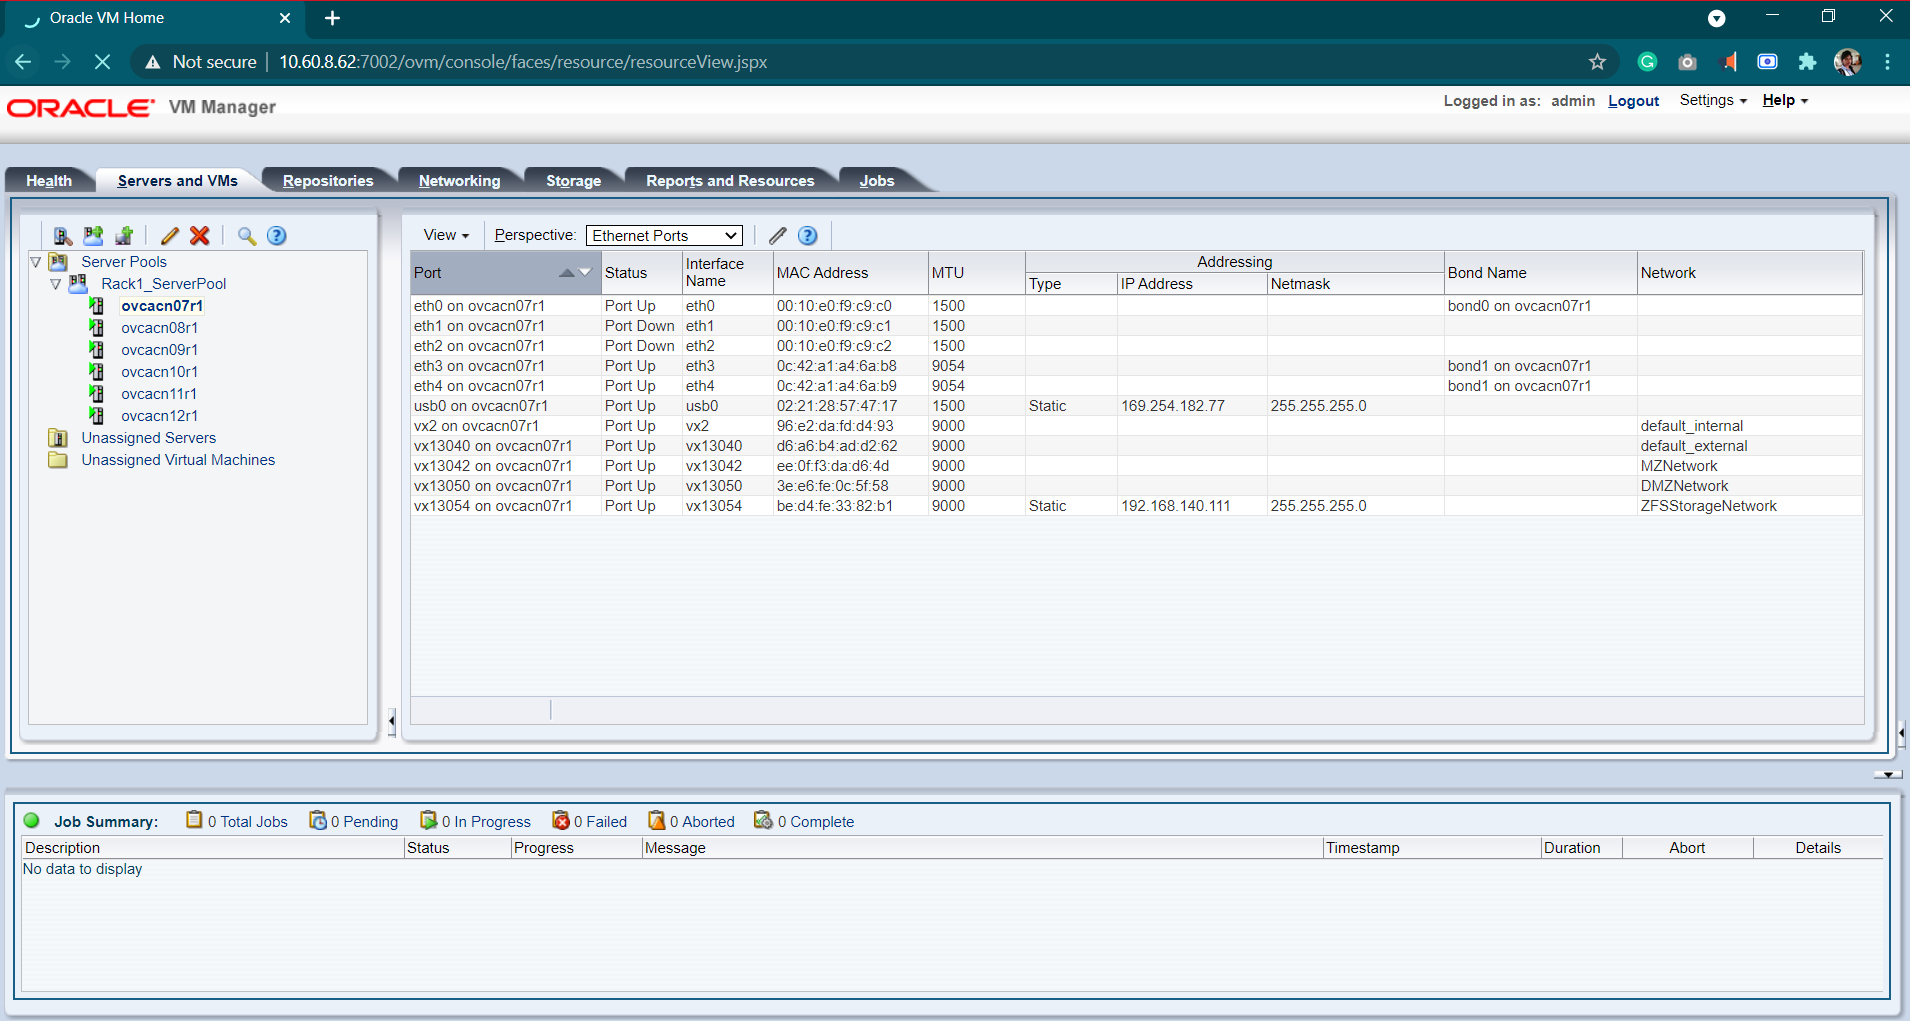The image size is (1910, 1021).
Task: Select server ovcacn12r1 in tree
Action: [x=159, y=416]
